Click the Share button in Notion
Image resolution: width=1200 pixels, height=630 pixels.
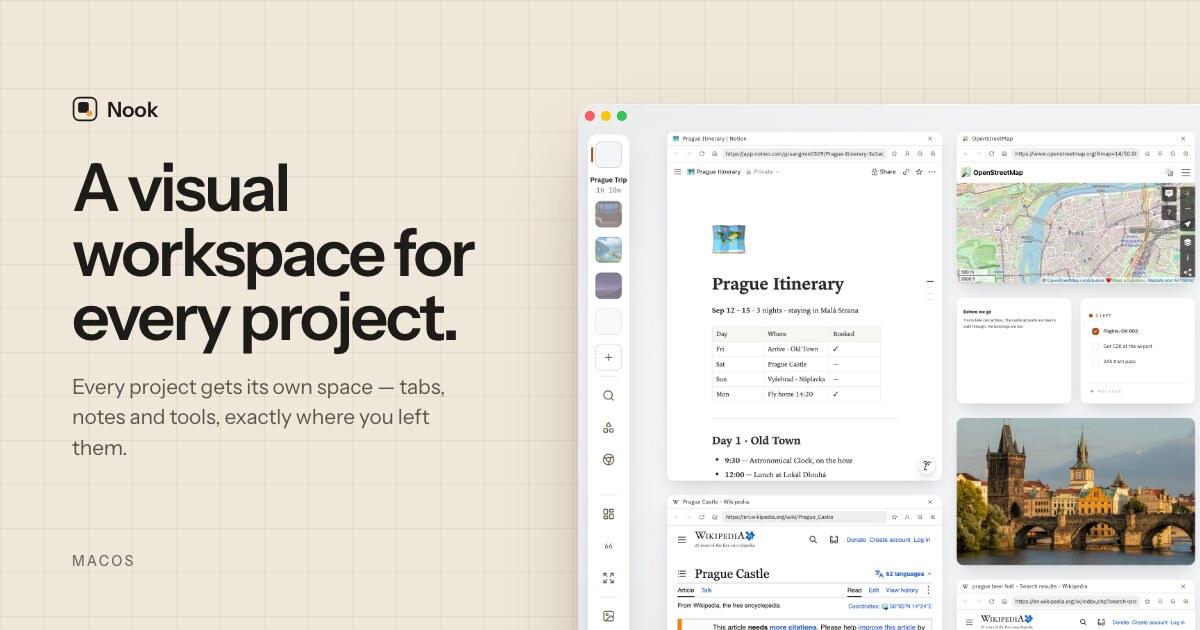tap(884, 172)
